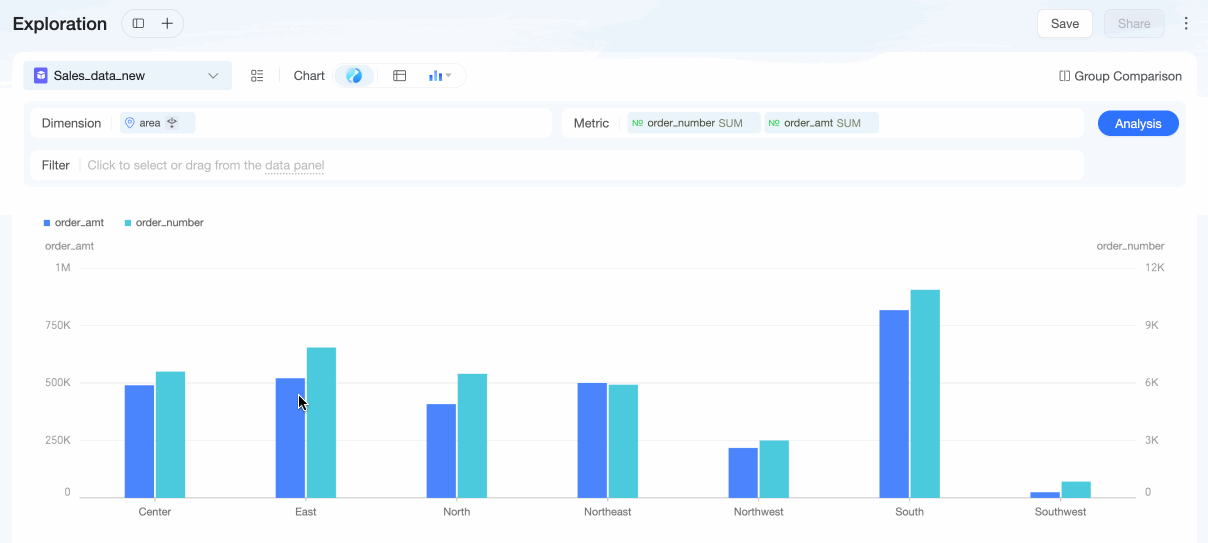Click the Analysis button
This screenshot has height=543, width=1208.
[1138, 123]
